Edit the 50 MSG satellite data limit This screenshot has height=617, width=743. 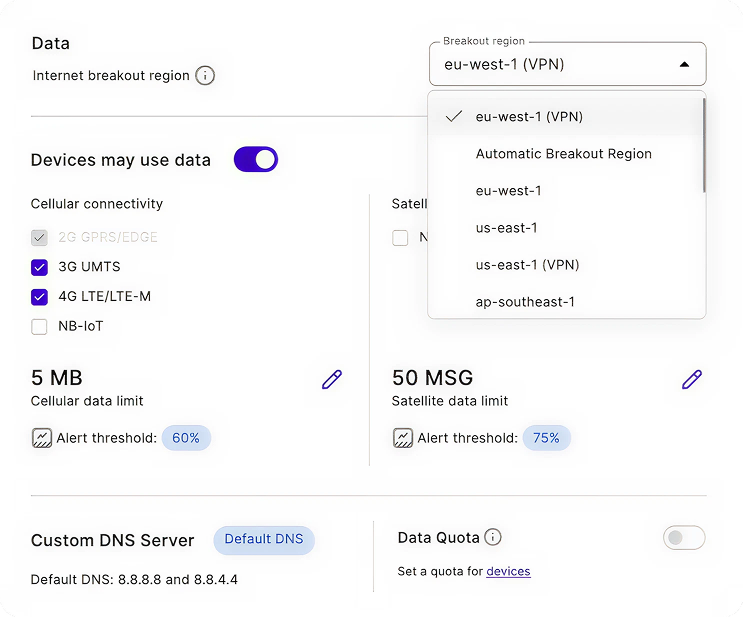click(x=692, y=379)
